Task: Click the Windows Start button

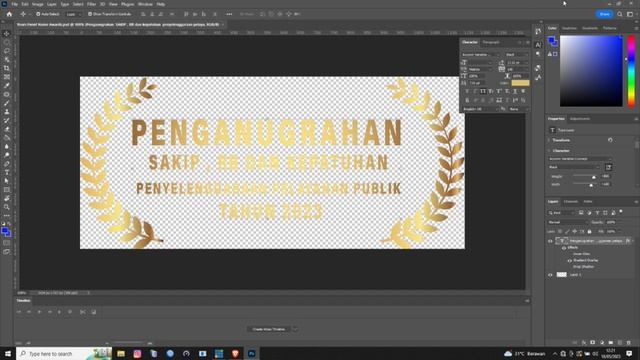Action: tap(8, 353)
